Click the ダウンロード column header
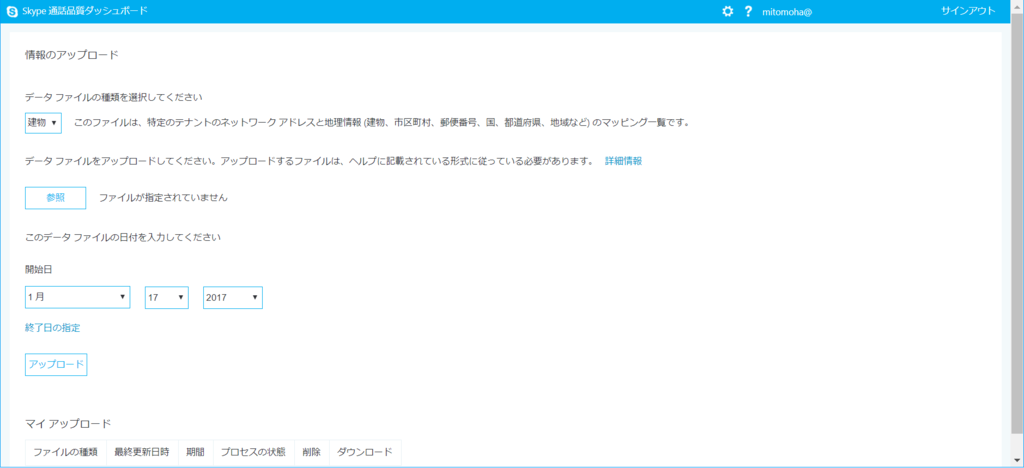 pos(365,452)
